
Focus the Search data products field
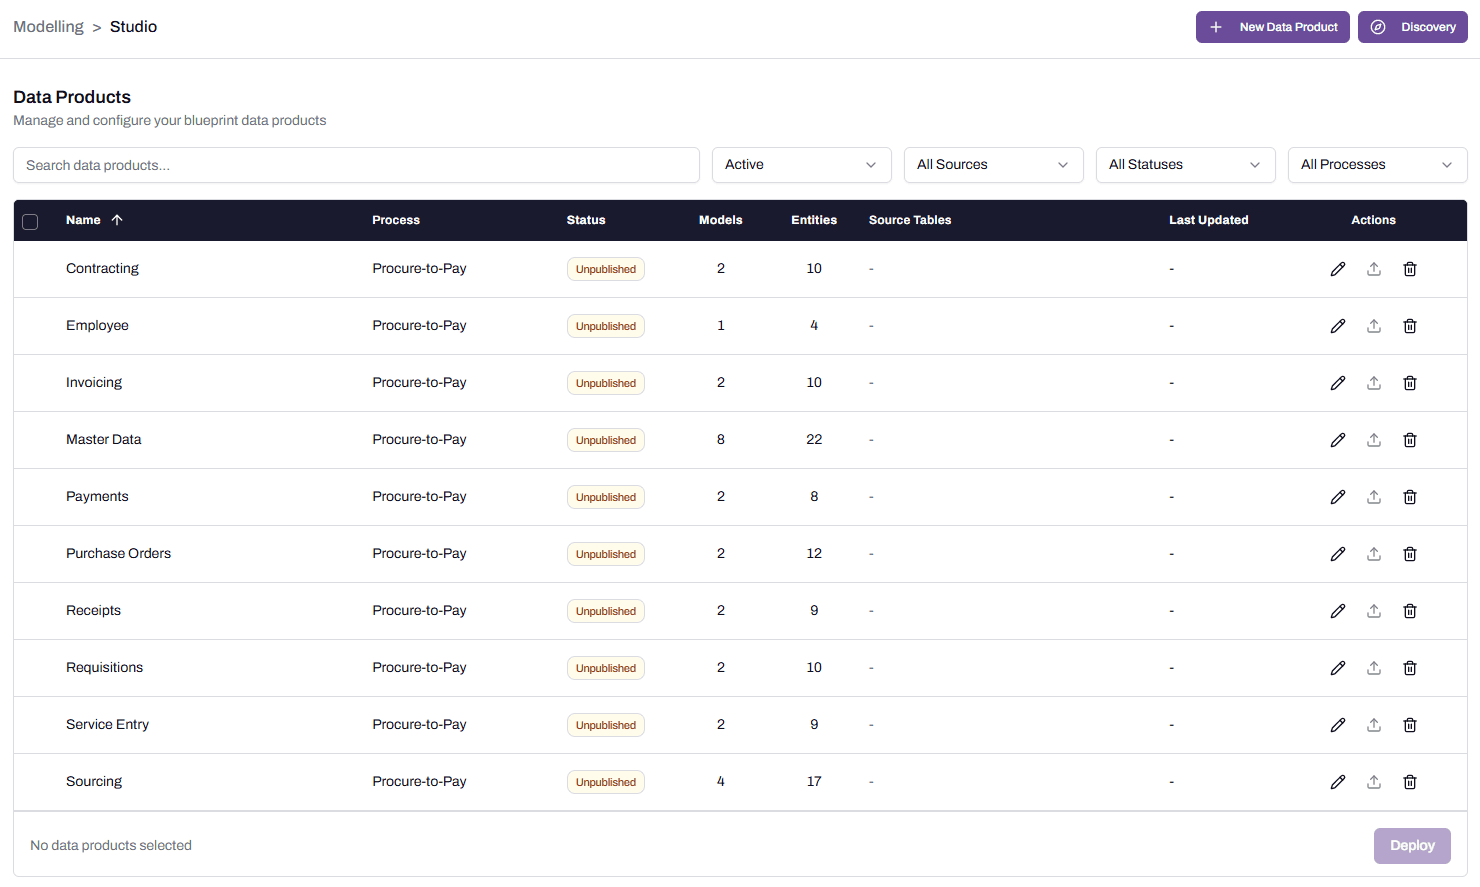356,165
